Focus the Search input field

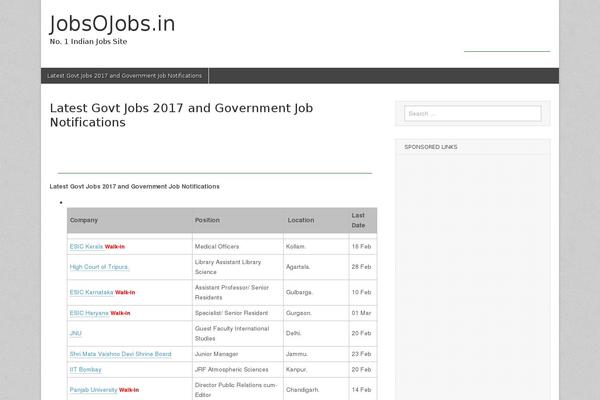[x=473, y=114]
